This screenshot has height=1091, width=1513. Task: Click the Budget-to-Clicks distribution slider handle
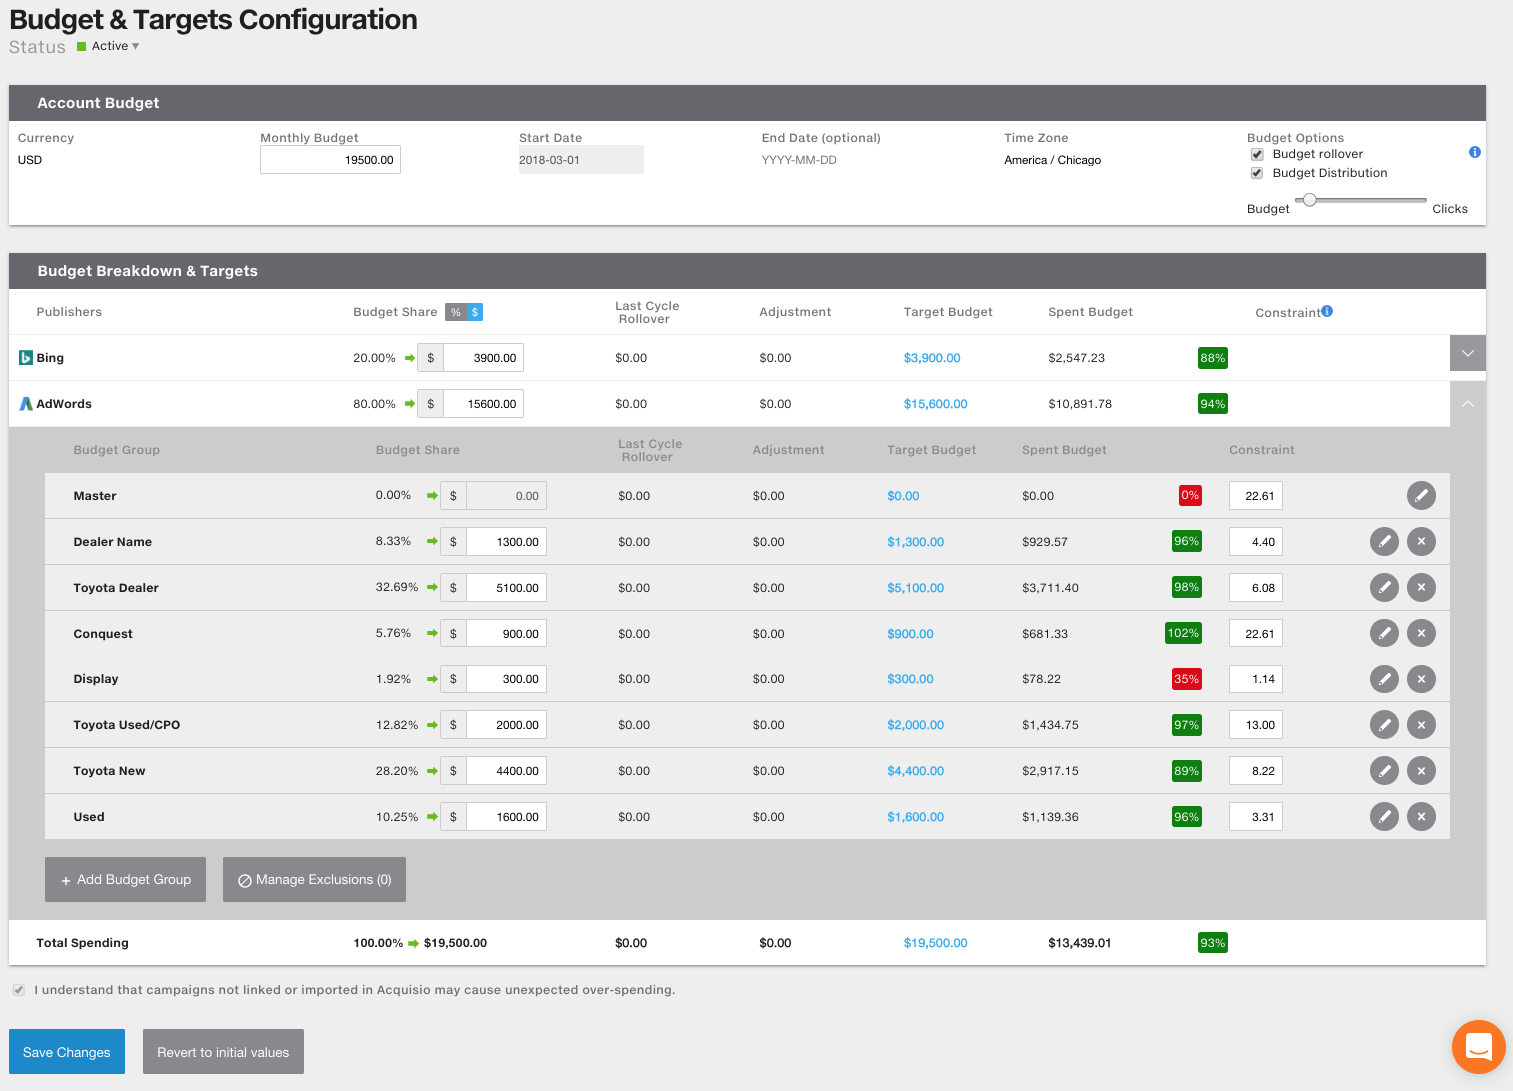(x=1309, y=200)
